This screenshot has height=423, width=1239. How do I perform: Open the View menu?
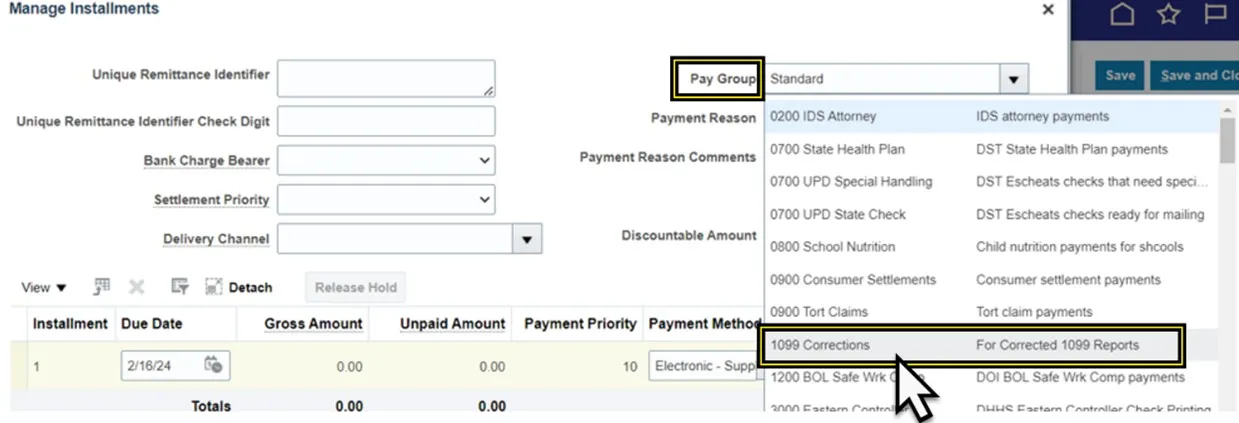tap(45, 287)
